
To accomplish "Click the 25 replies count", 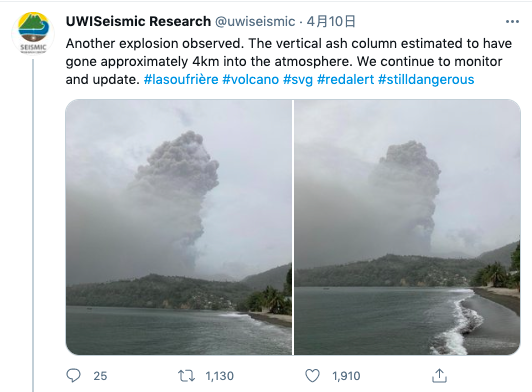I will pos(100,376).
